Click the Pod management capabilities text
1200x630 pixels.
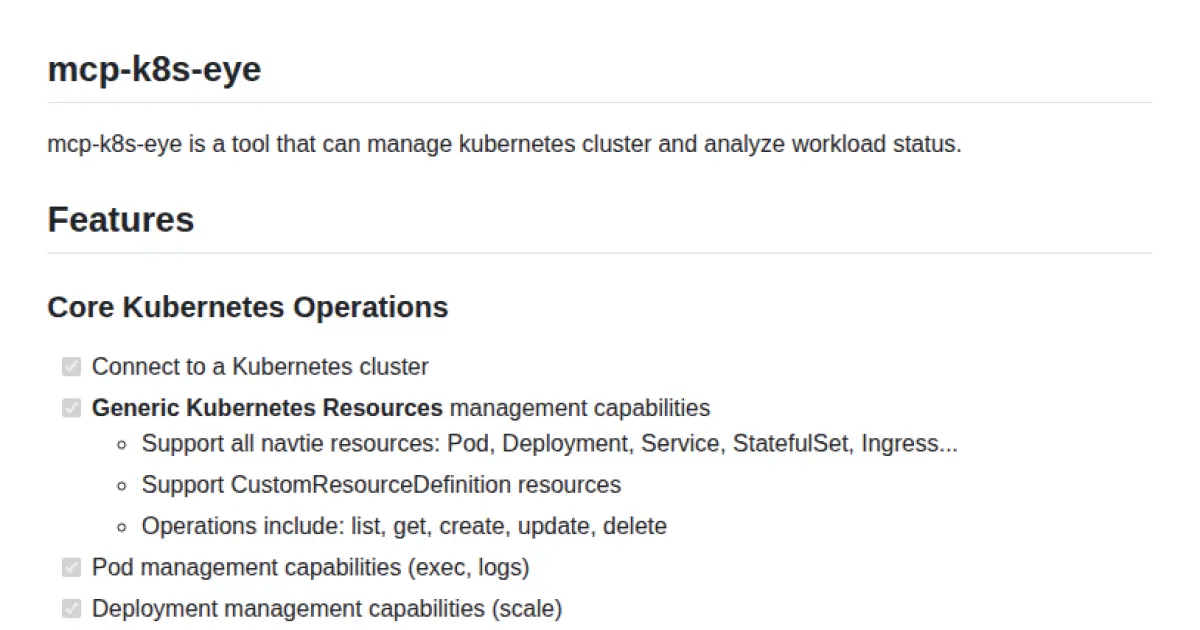[310, 568]
